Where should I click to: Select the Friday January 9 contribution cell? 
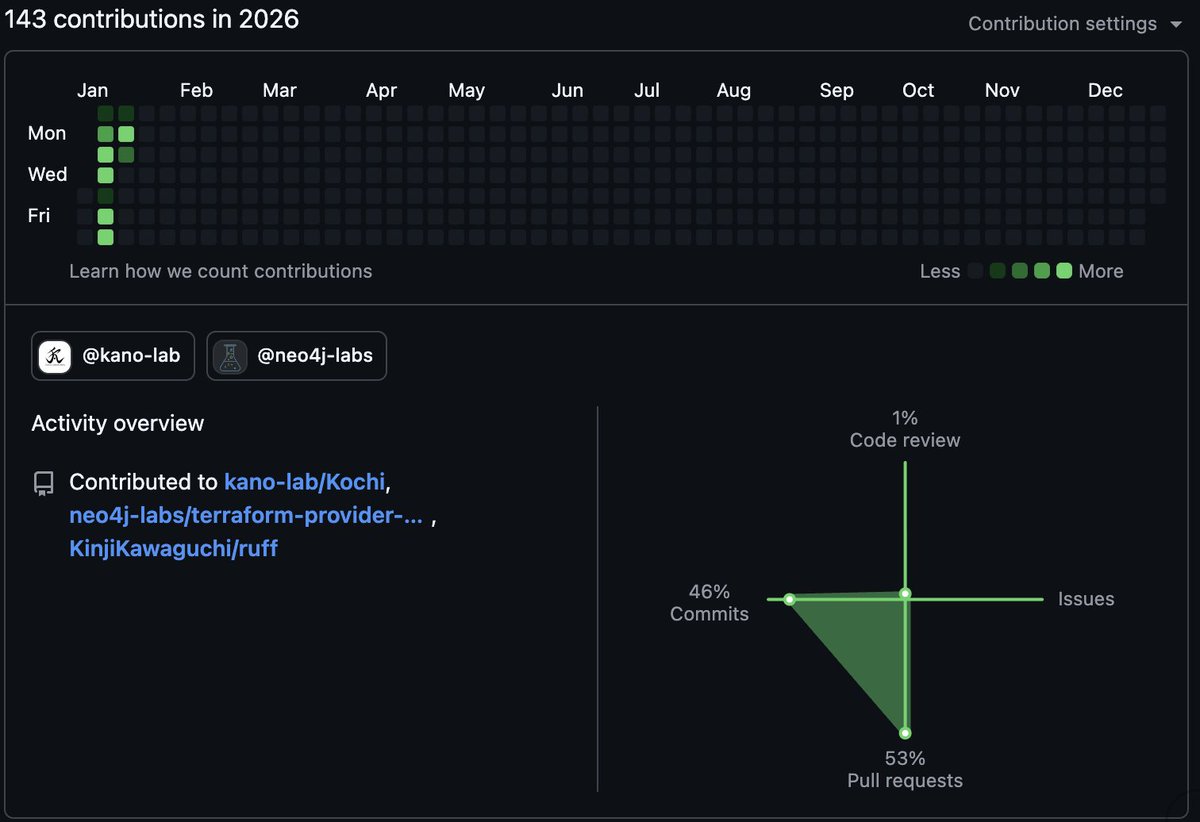[105, 216]
